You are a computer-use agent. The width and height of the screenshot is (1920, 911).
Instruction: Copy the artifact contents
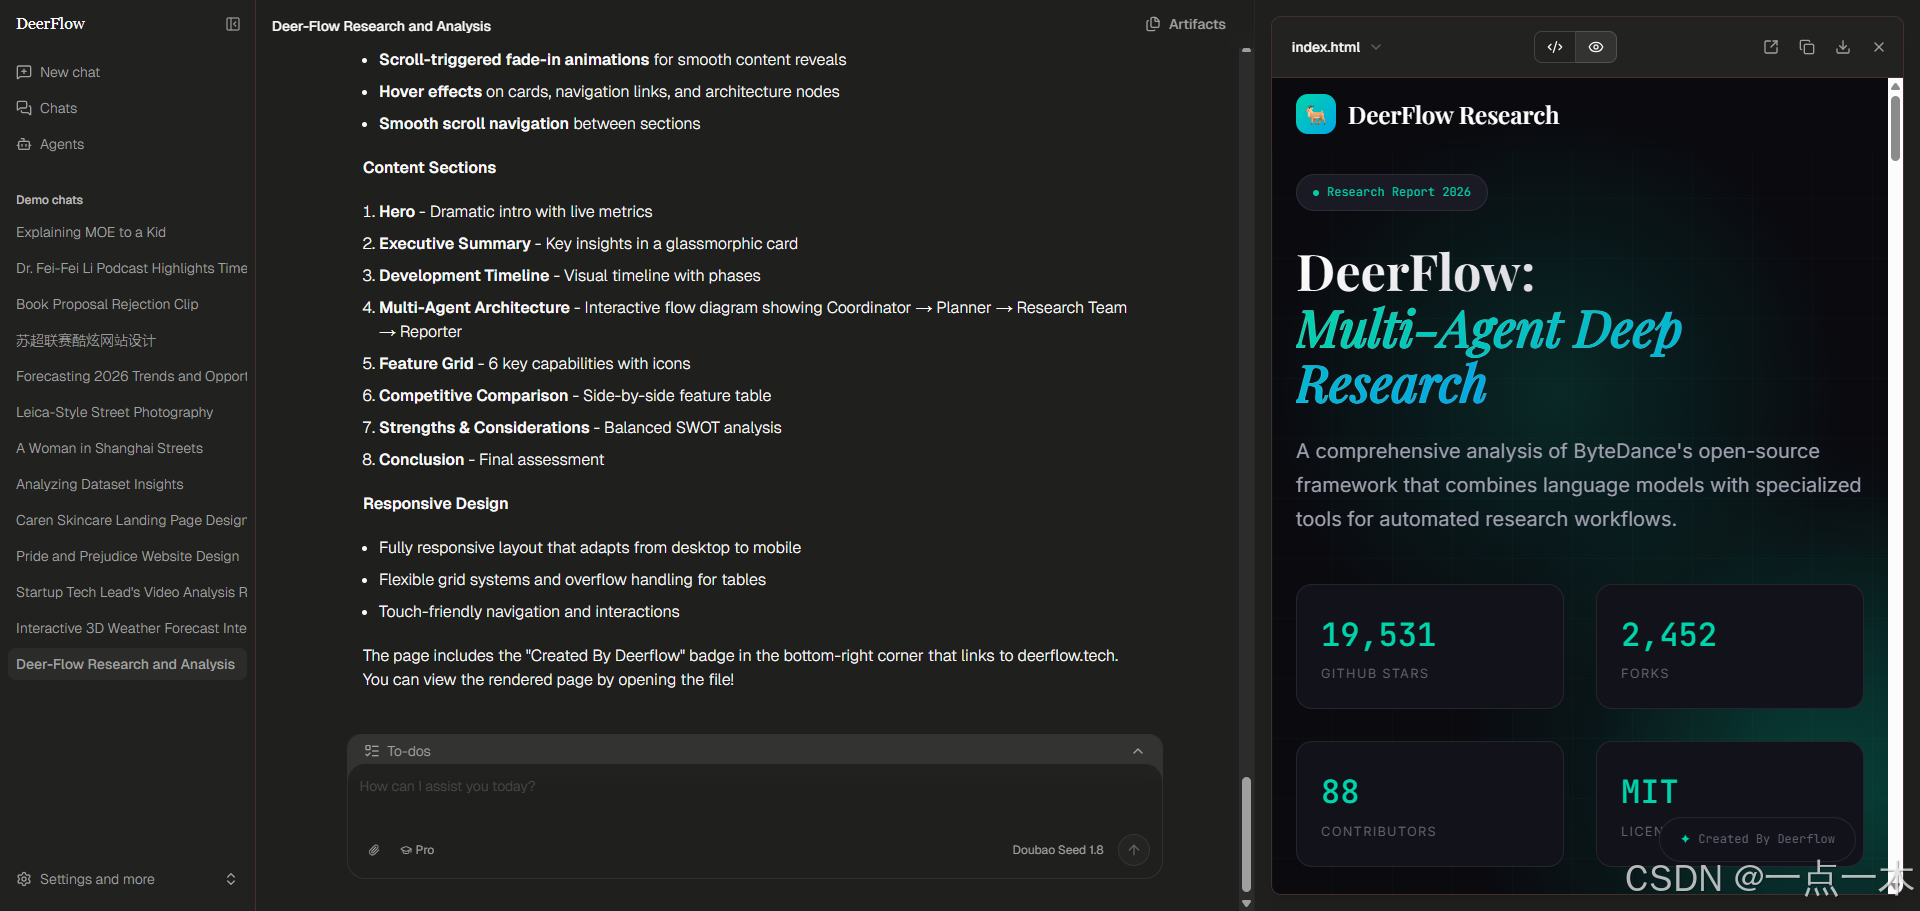coord(1807,47)
